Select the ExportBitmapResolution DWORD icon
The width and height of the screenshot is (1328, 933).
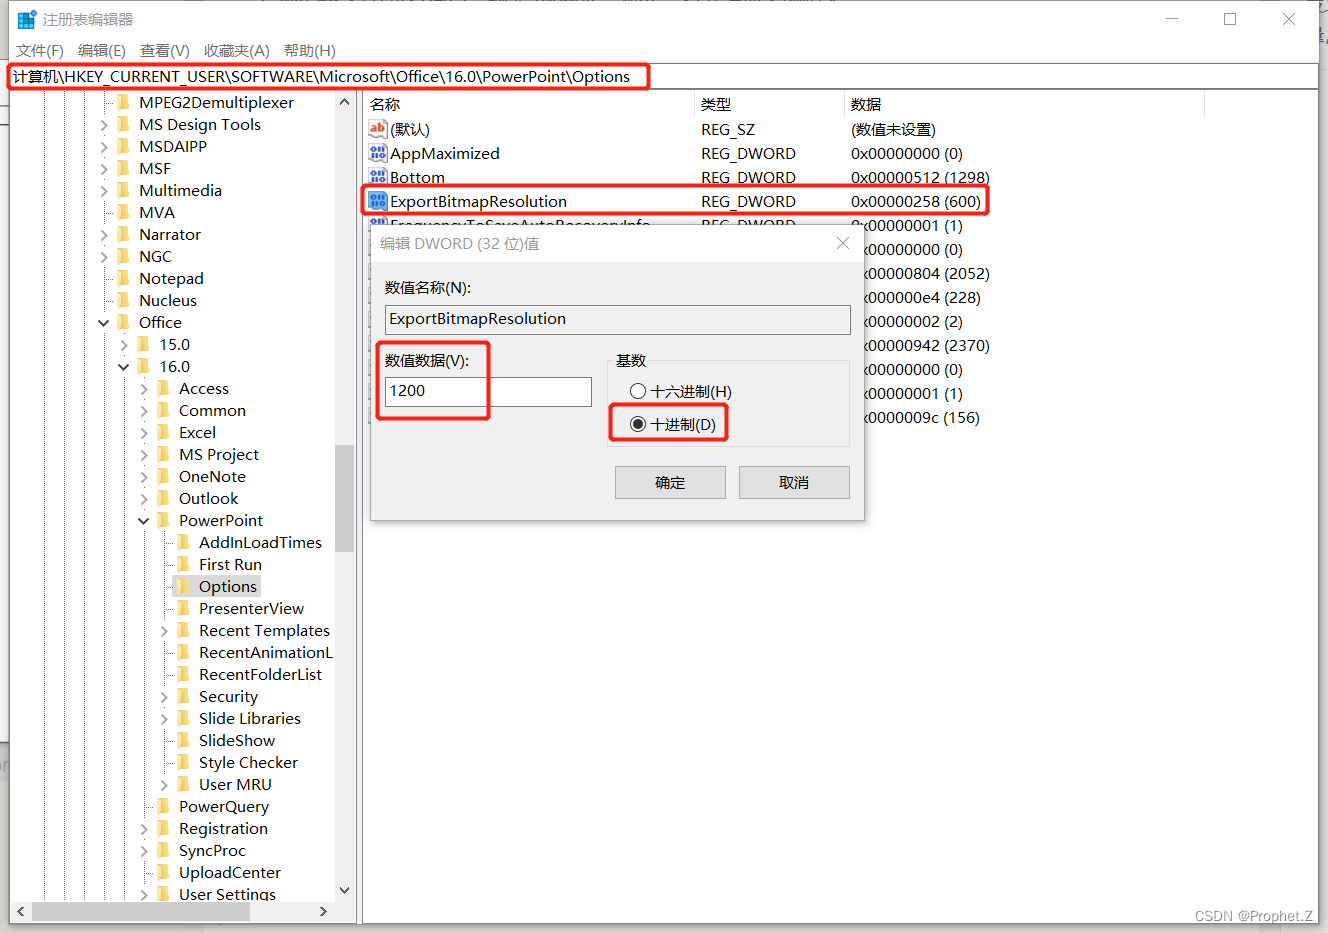(x=377, y=200)
